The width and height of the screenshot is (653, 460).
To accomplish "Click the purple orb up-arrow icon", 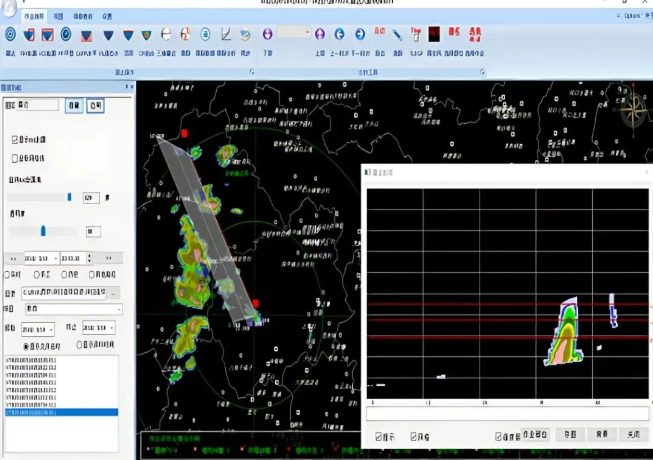I will pyautogui.click(x=320, y=34).
